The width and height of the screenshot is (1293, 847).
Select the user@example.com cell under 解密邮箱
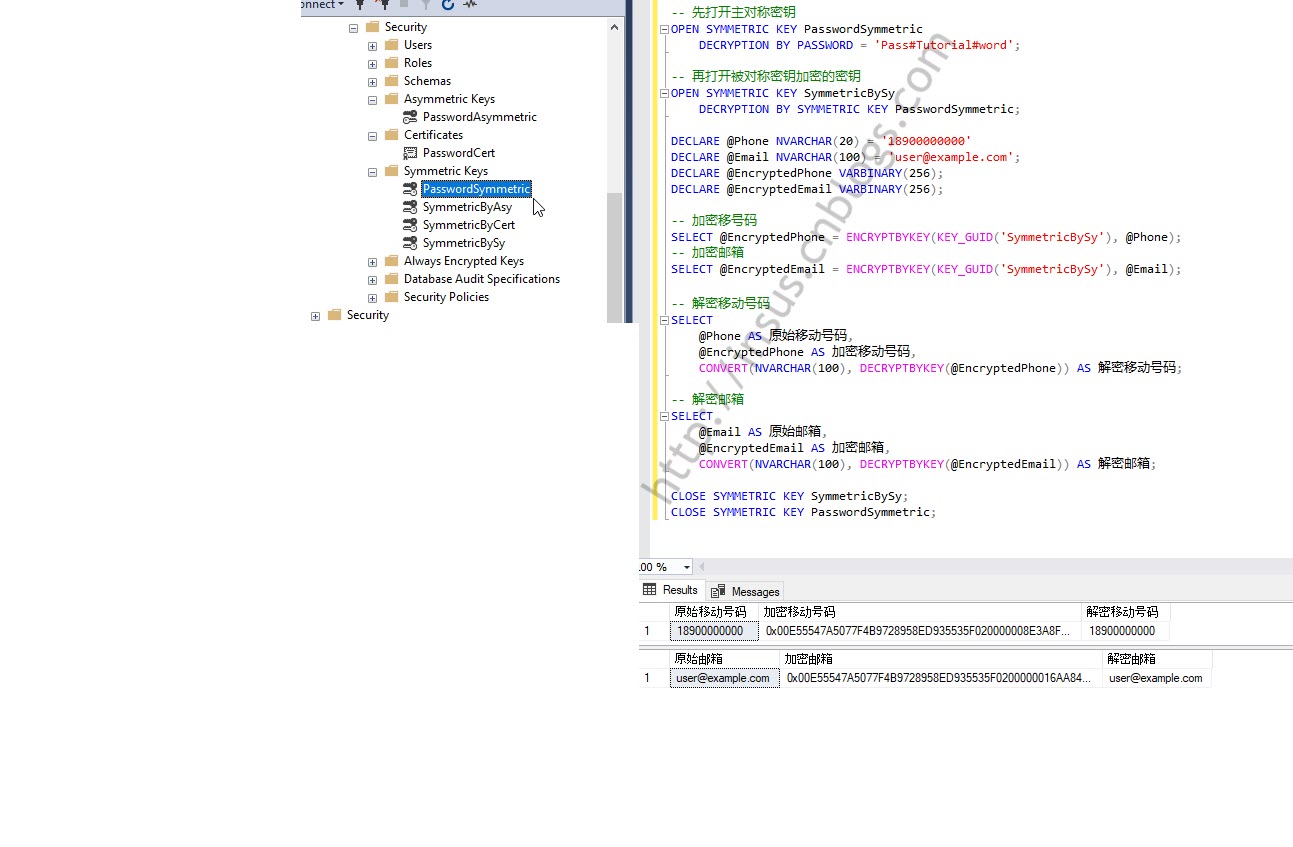(1157, 678)
